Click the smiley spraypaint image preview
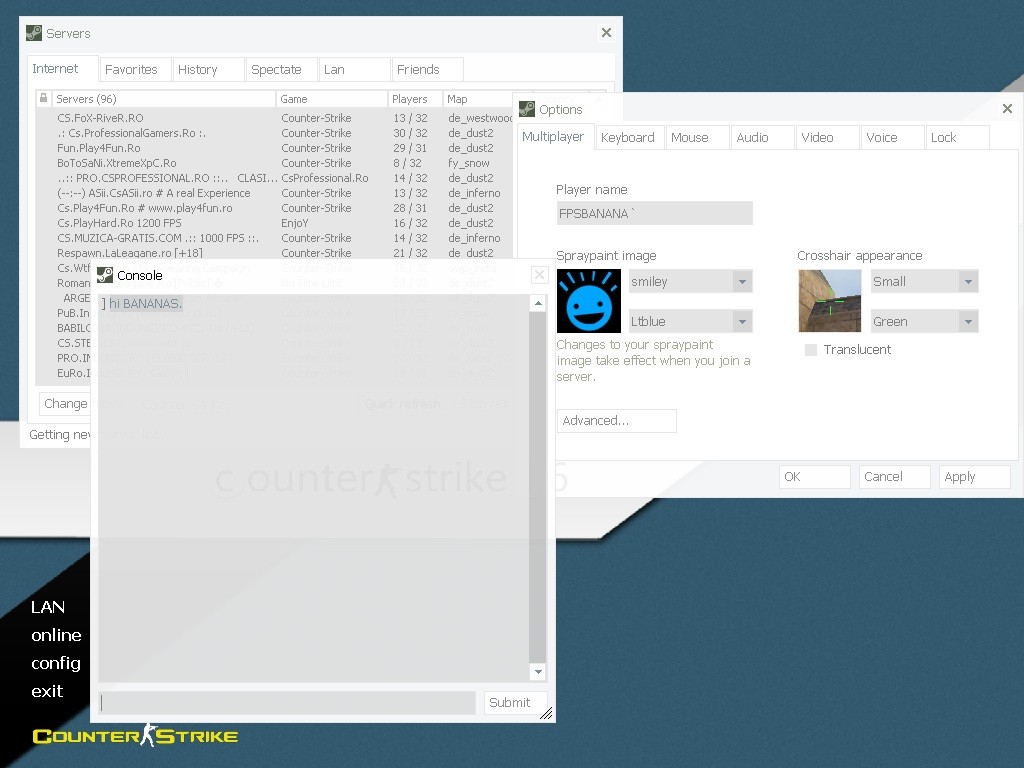 pos(588,301)
